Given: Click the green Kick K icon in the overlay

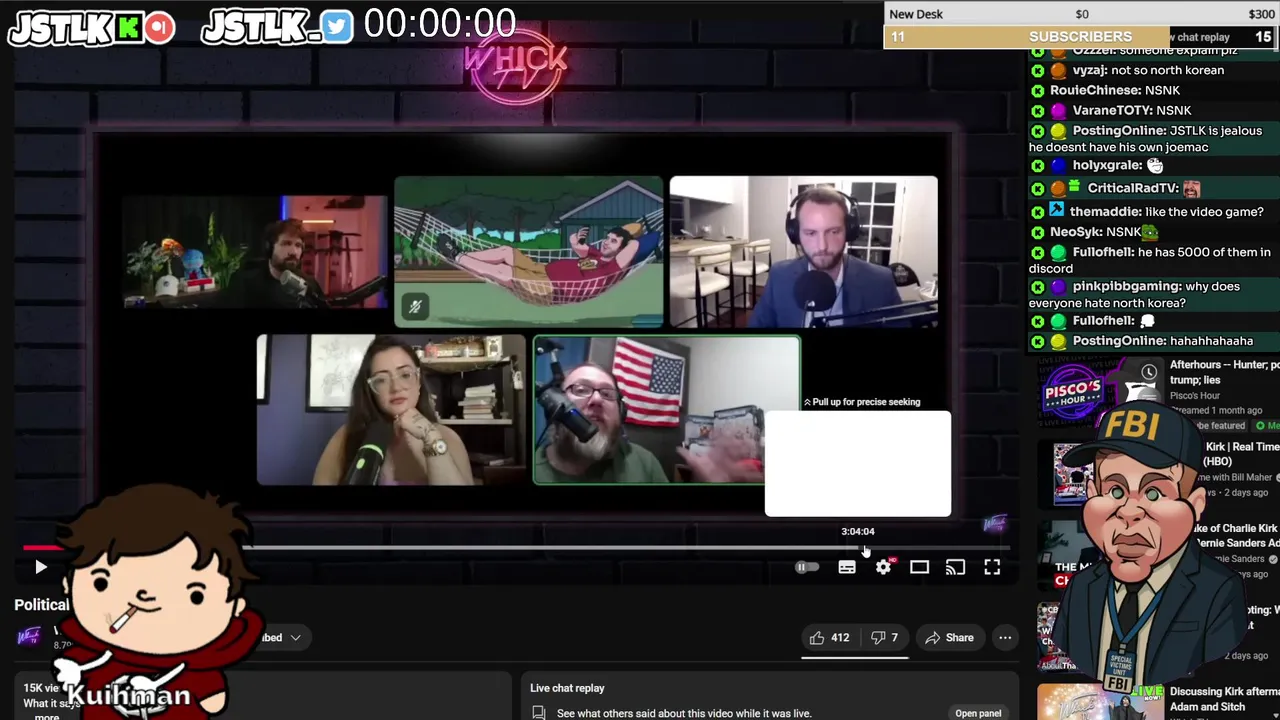Looking at the screenshot, I should pos(128,28).
